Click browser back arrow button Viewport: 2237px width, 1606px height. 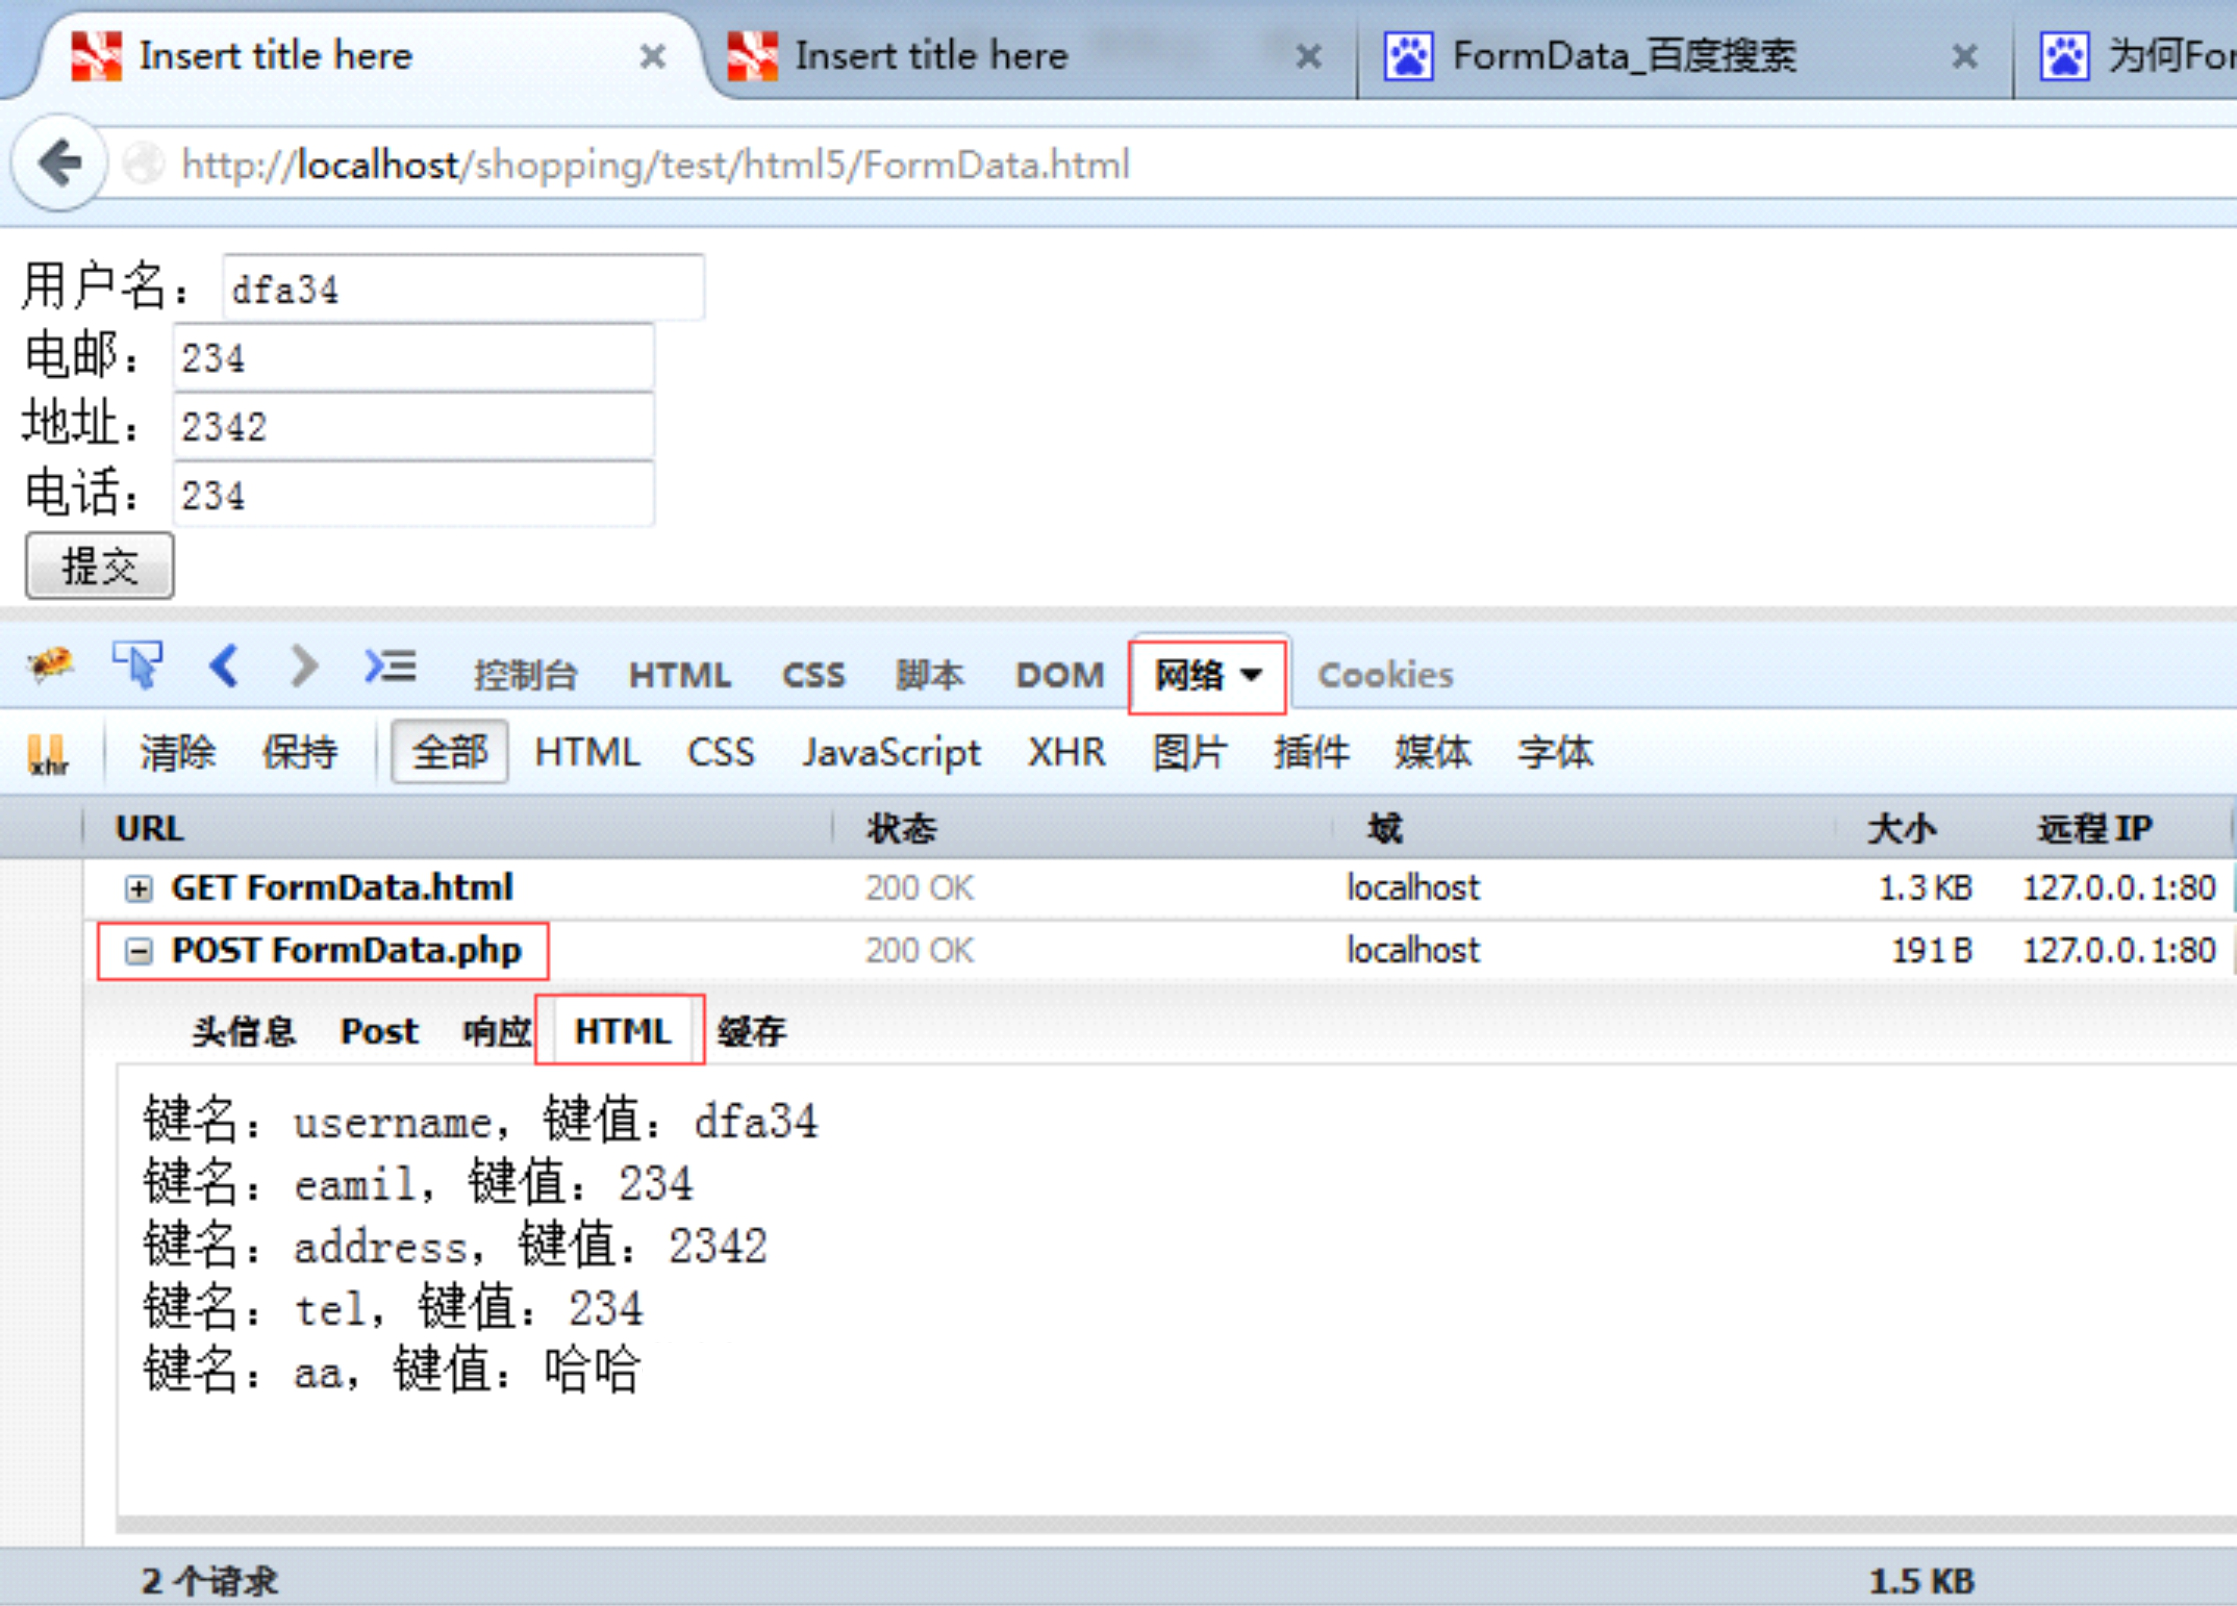(59, 164)
